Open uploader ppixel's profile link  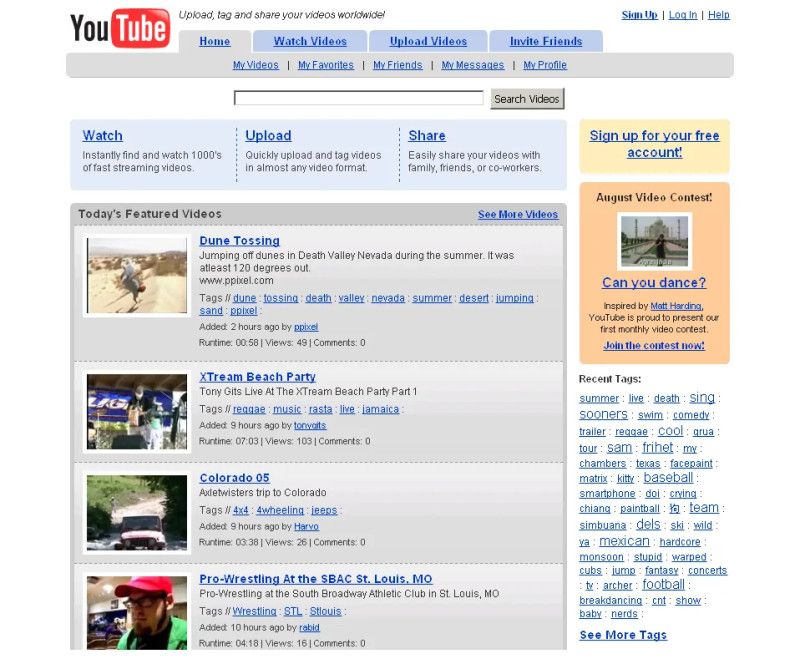pos(306,327)
